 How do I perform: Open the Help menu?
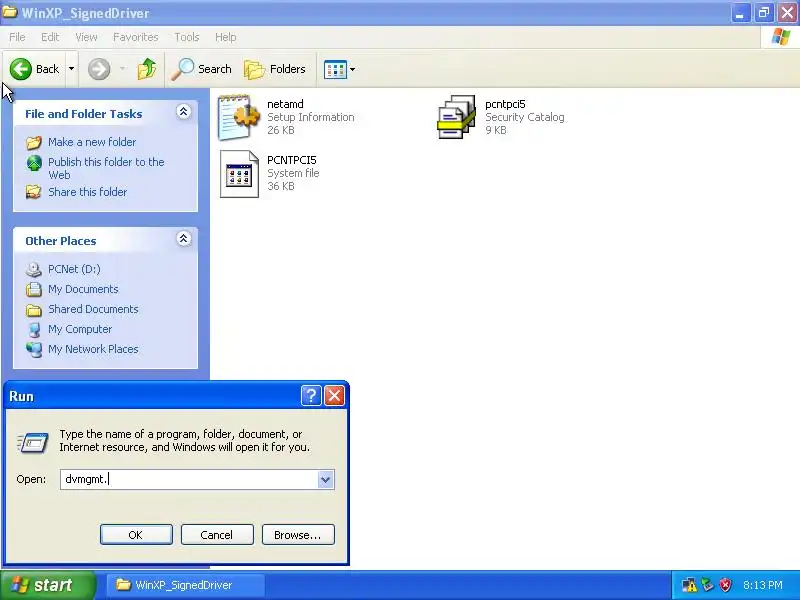click(x=226, y=37)
